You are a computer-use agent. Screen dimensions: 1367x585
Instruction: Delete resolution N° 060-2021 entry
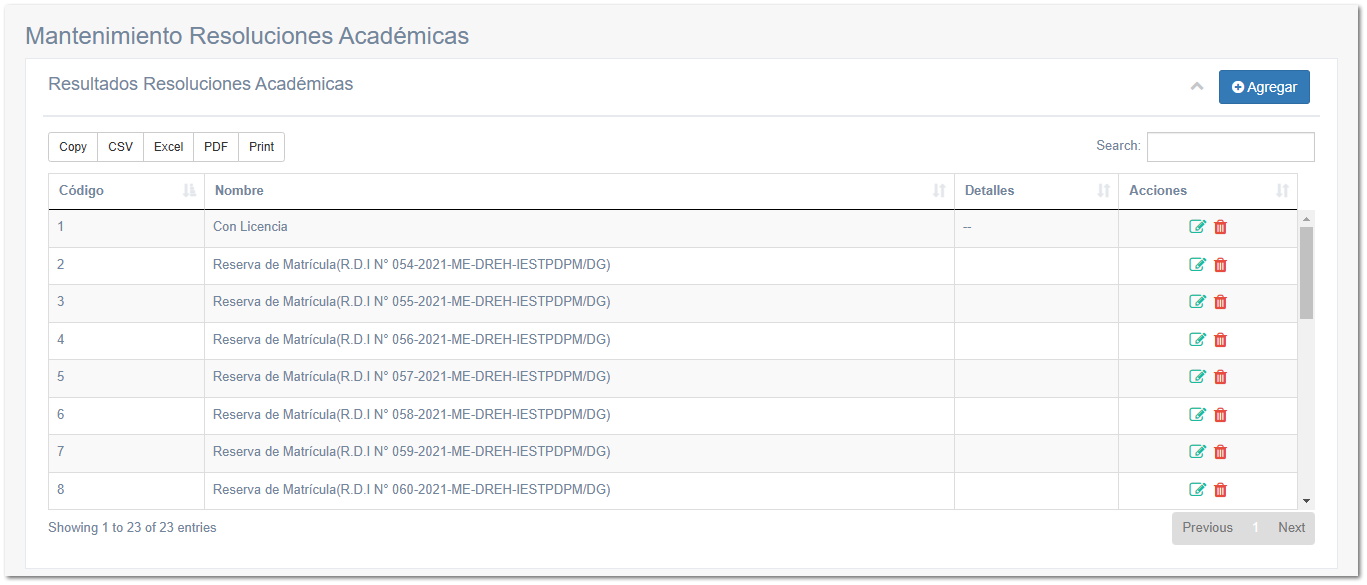click(1220, 489)
